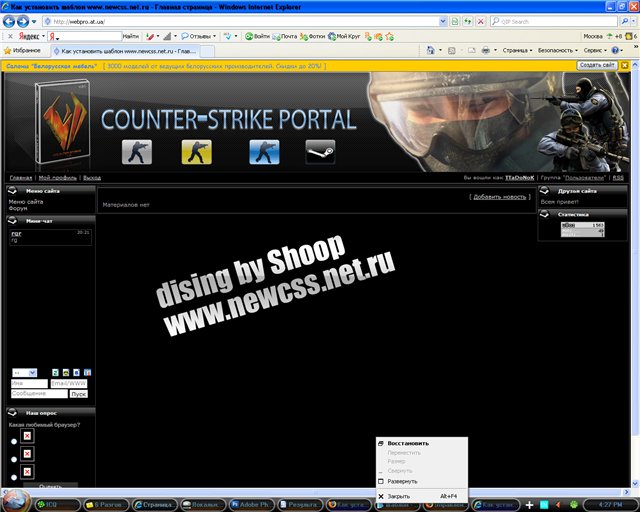Open the Отзывы toolbar dropdown
This screenshot has height=512, width=640.
(x=199, y=37)
